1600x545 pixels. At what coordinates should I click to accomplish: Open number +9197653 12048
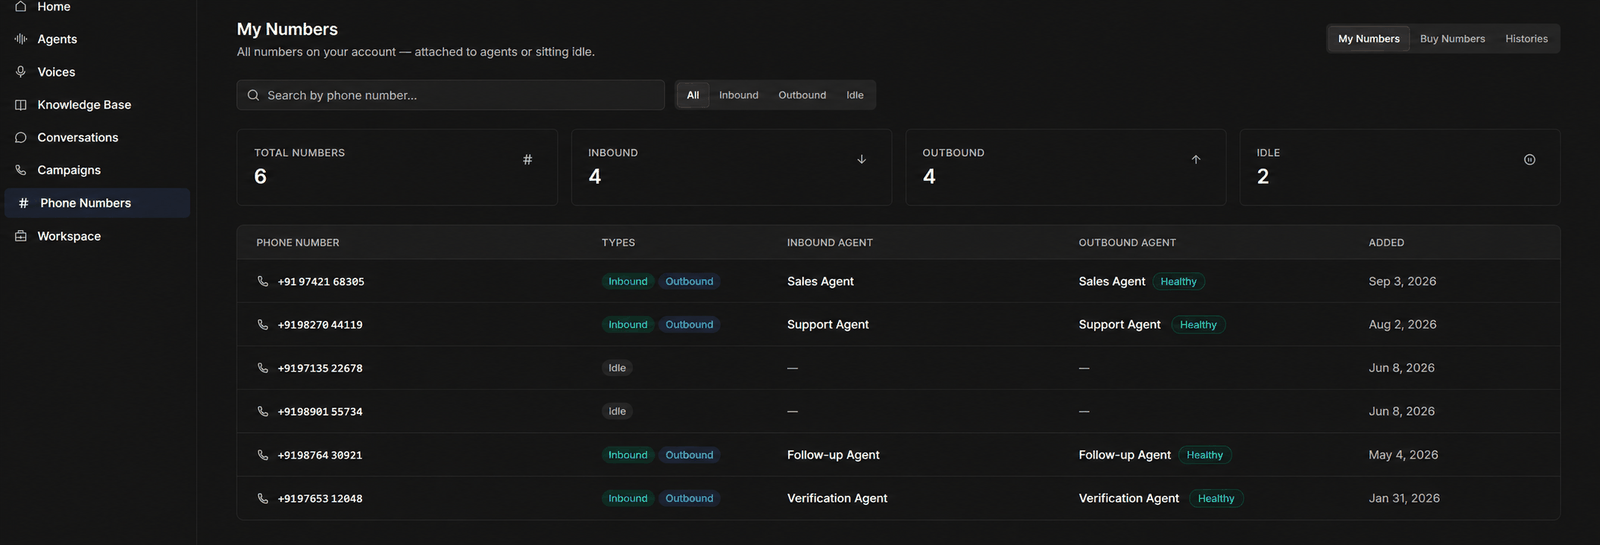(320, 498)
